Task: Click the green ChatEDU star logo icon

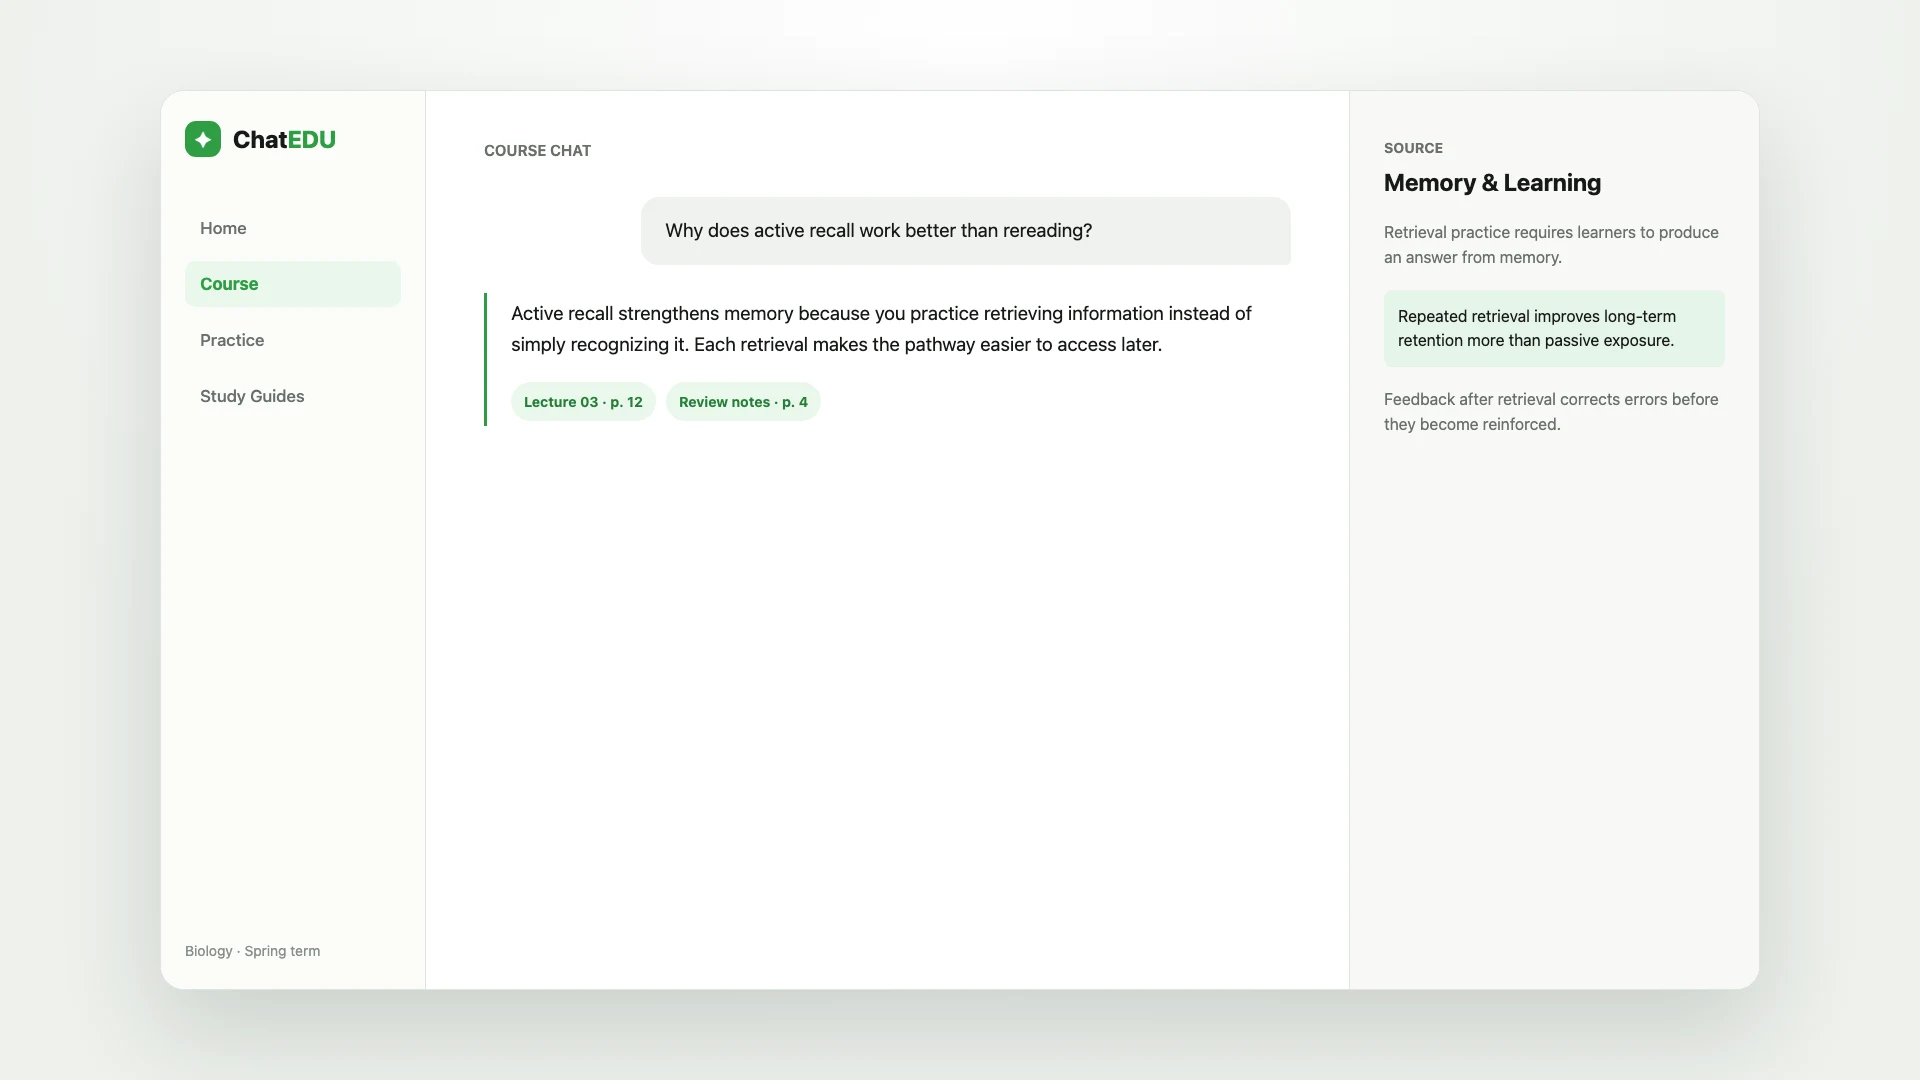Action: 203,139
